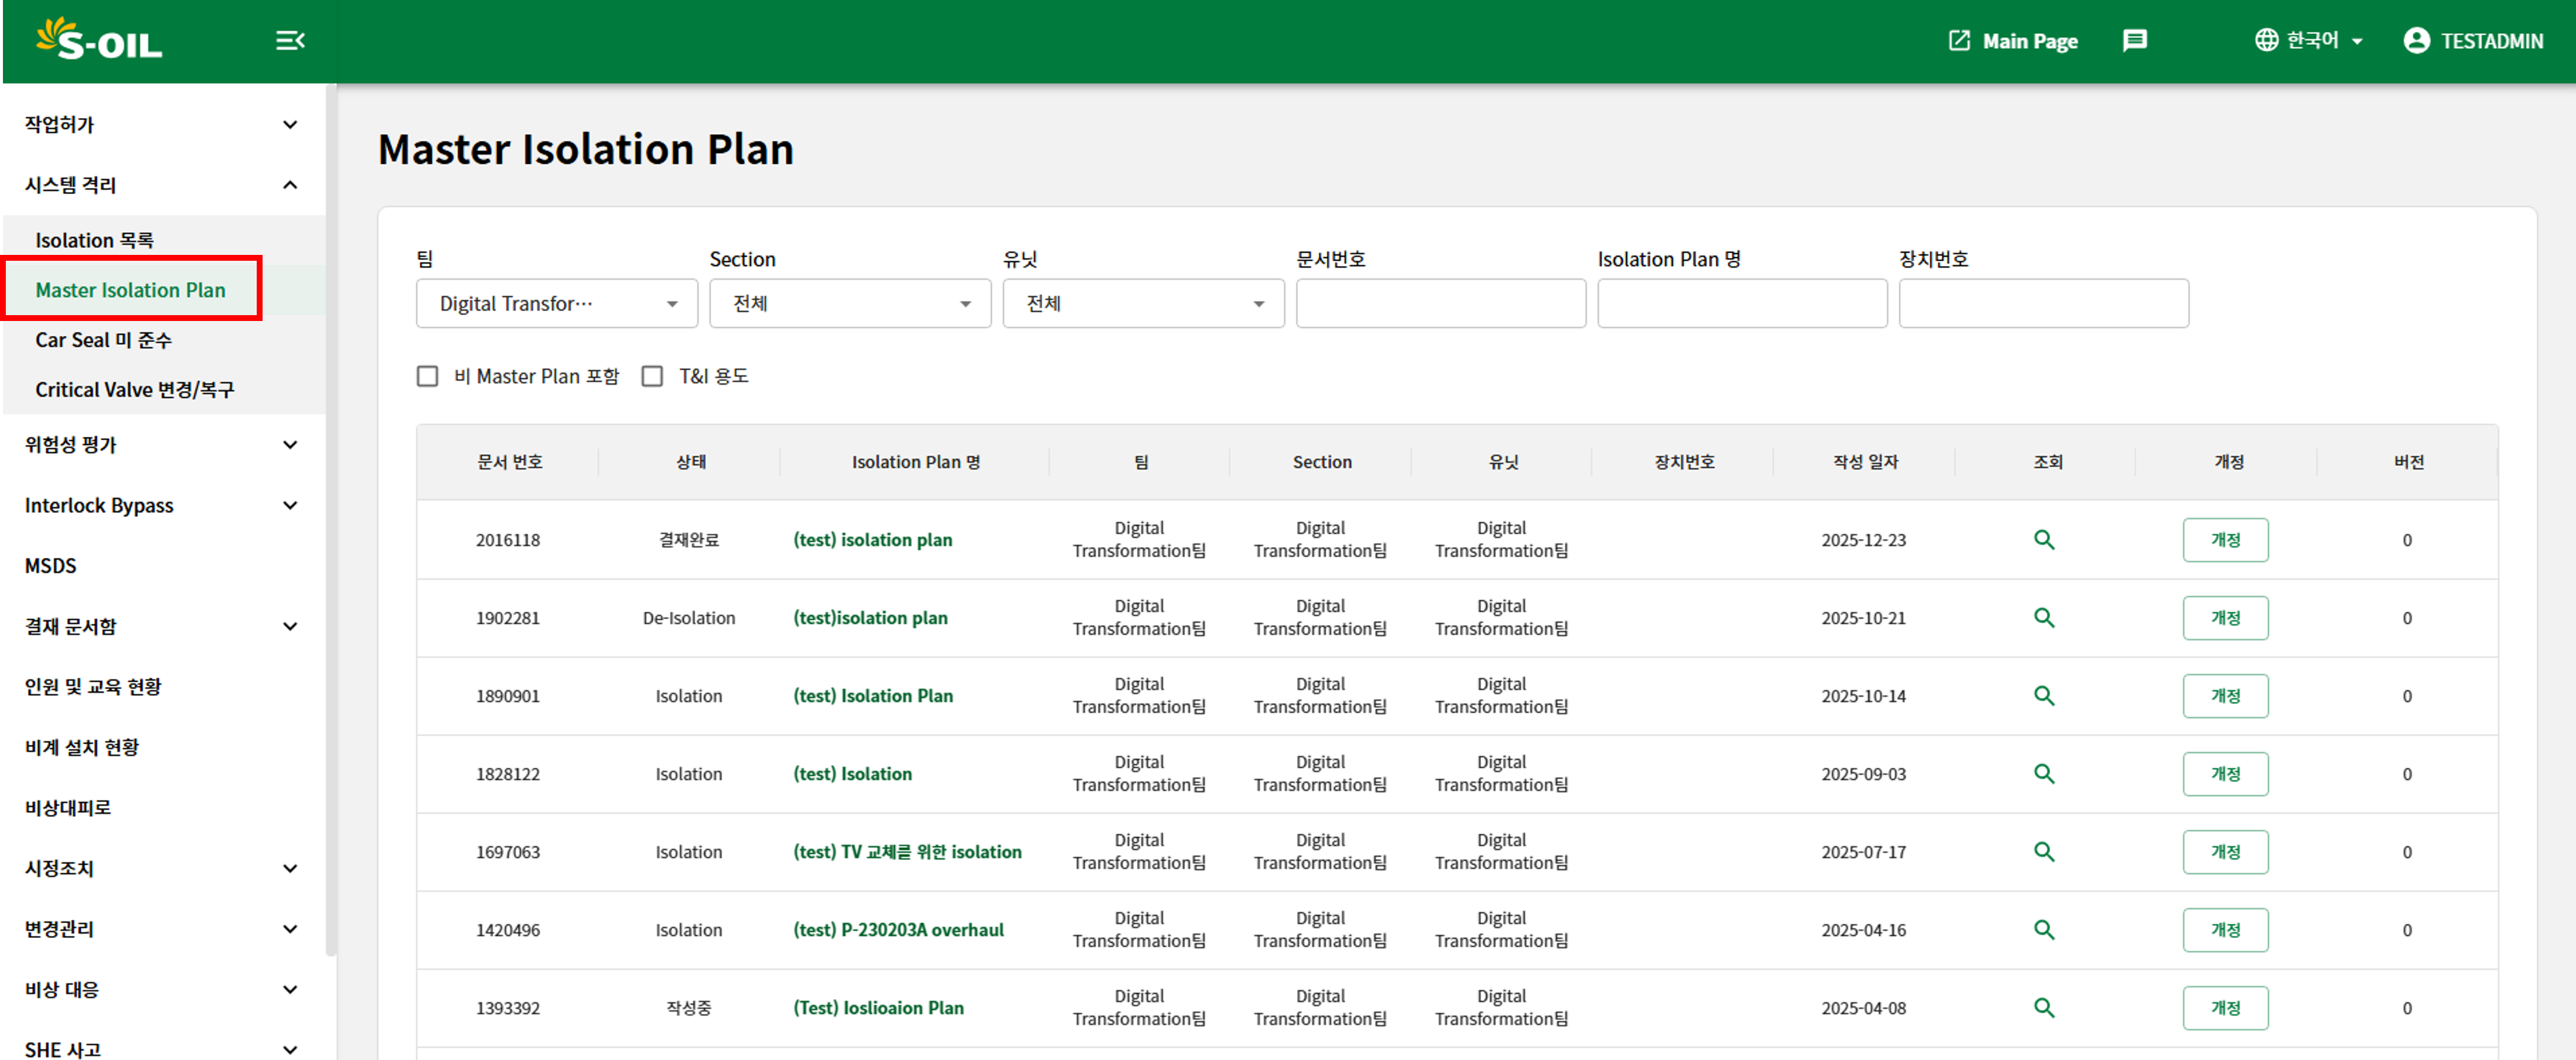The width and height of the screenshot is (2576, 1060).
Task: Open the (test) P-230203A overhaul plan link
Action: click(898, 930)
